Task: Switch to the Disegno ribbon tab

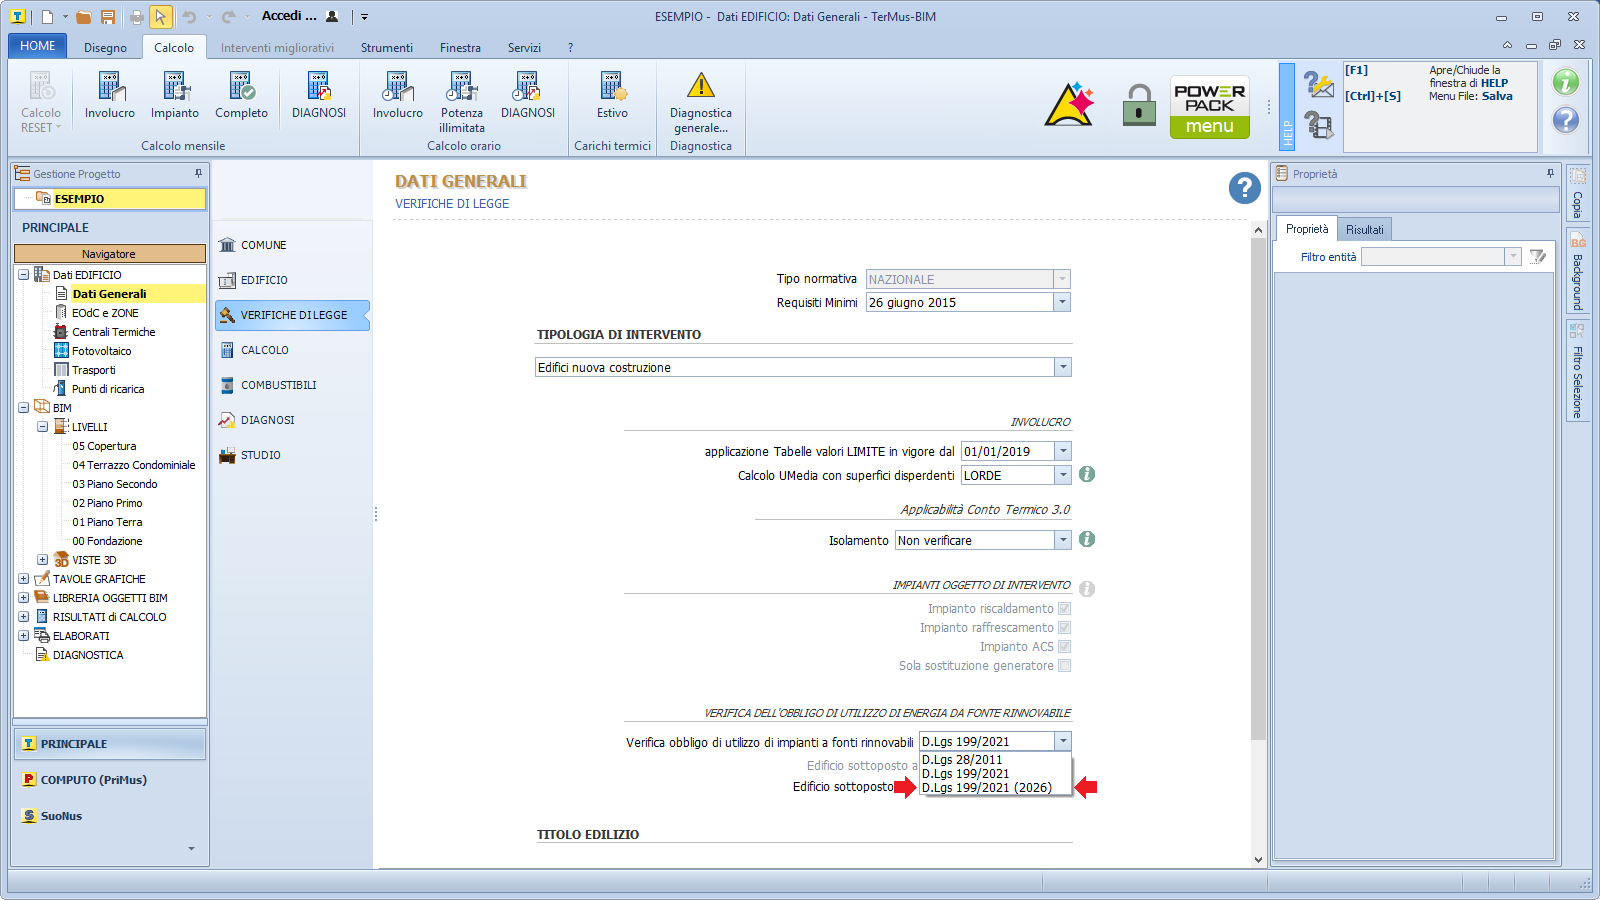Action: [105, 48]
